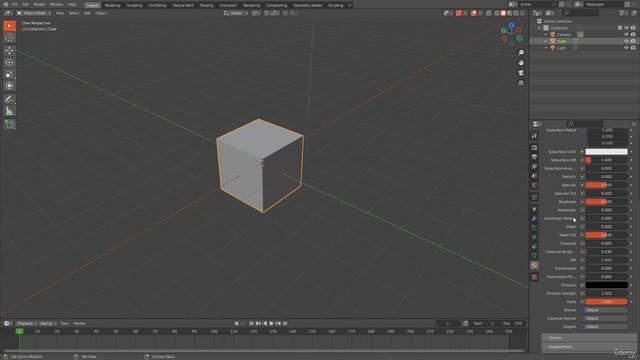Expand the Light tree item
Image resolution: width=640 pixels, height=360 pixels.
546,48
